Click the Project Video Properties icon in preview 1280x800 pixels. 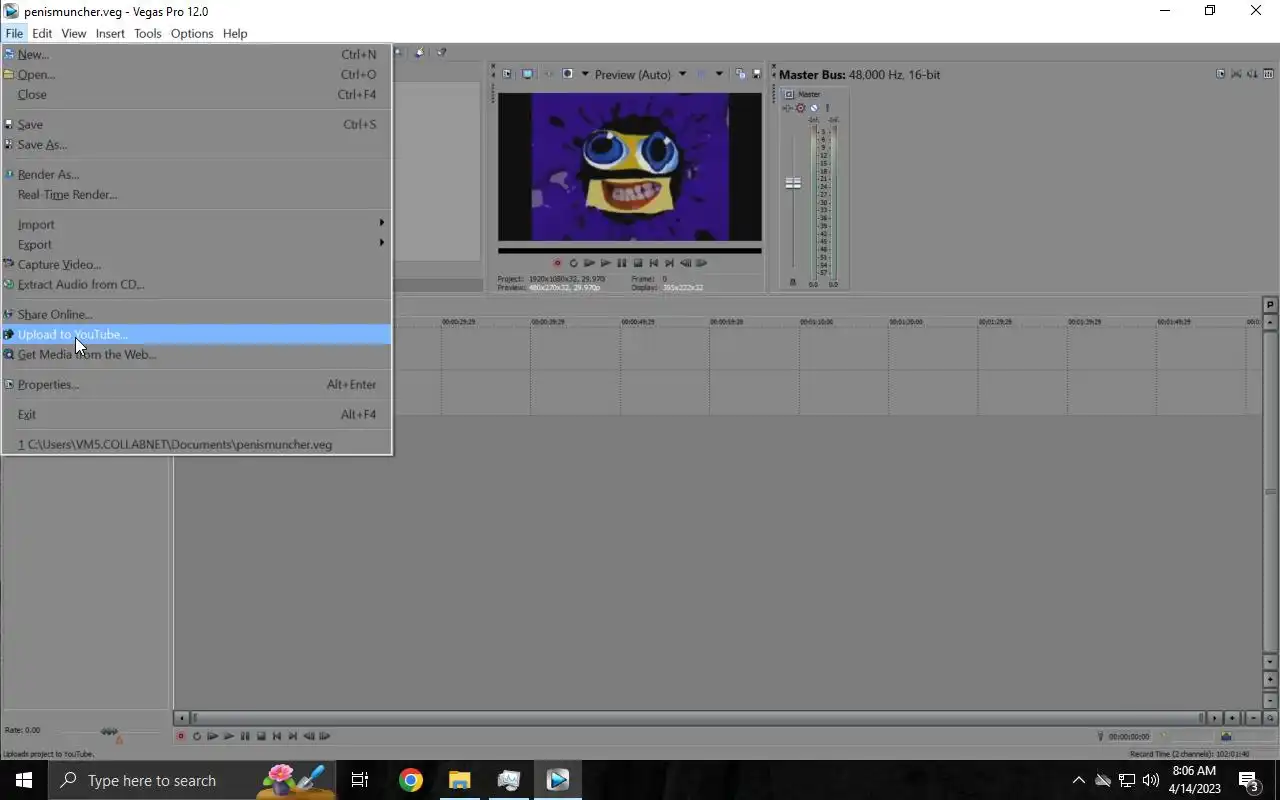click(507, 74)
